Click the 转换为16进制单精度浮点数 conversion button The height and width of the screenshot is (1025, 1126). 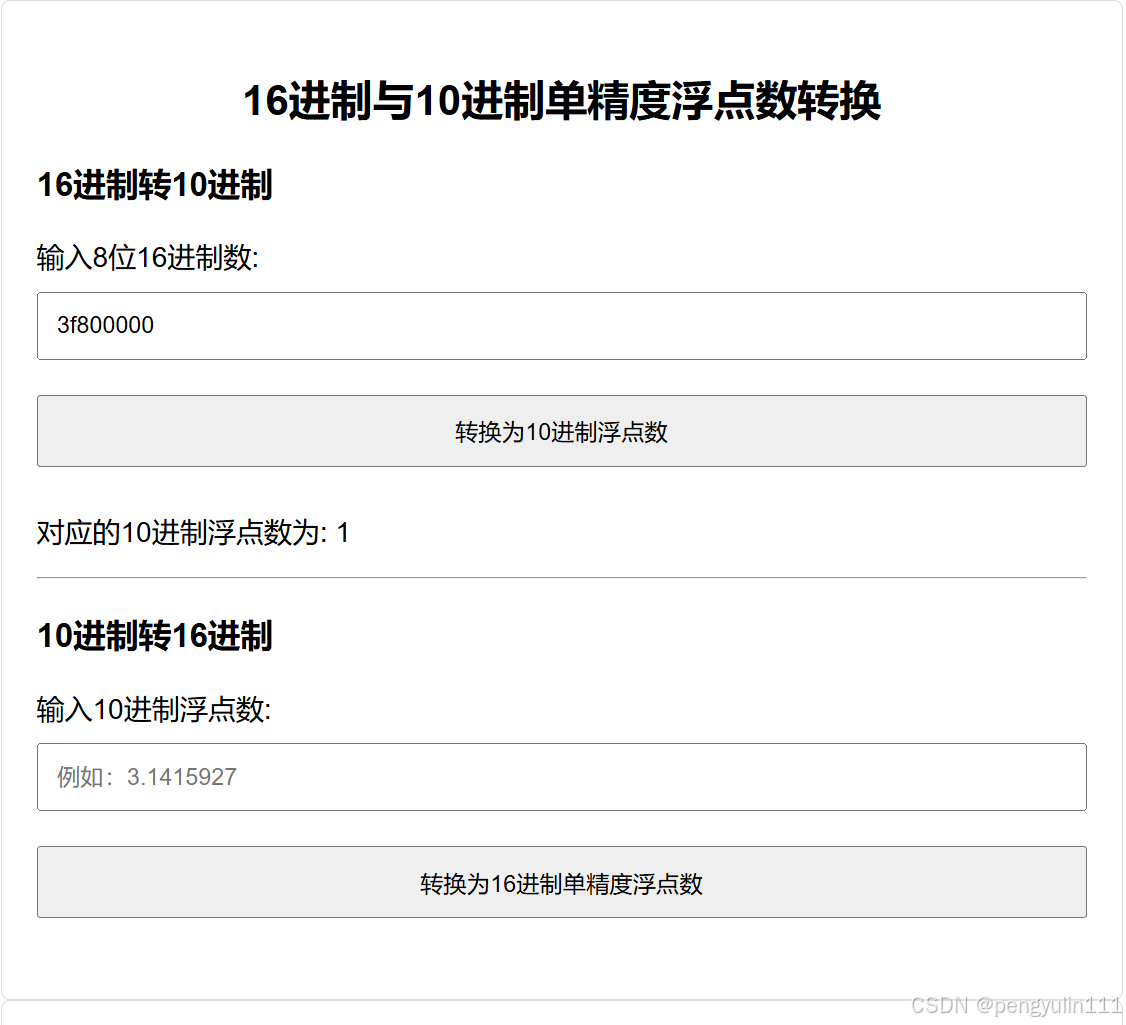561,882
